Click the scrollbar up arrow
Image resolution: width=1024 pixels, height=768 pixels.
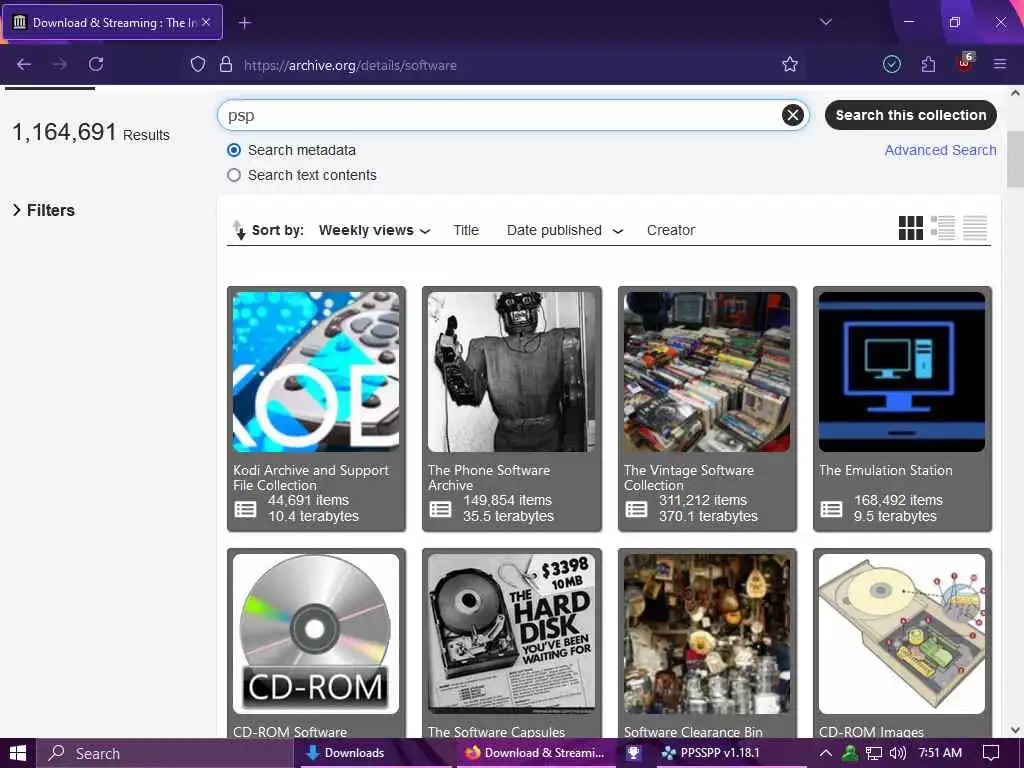(1016, 93)
